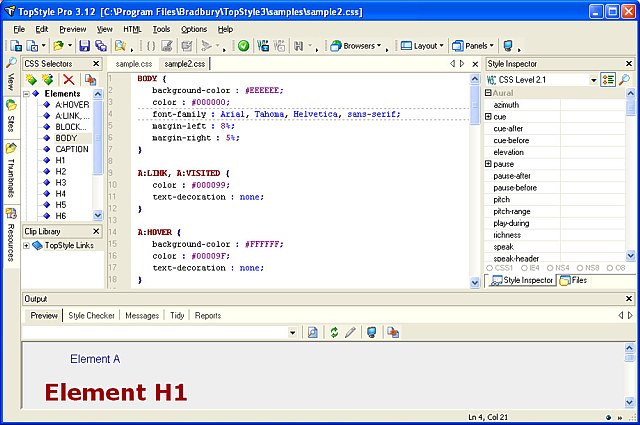Click the first New Selector icon in CSS Selectors
Viewport: 640px width, 425px height.
pyautogui.click(x=31, y=80)
